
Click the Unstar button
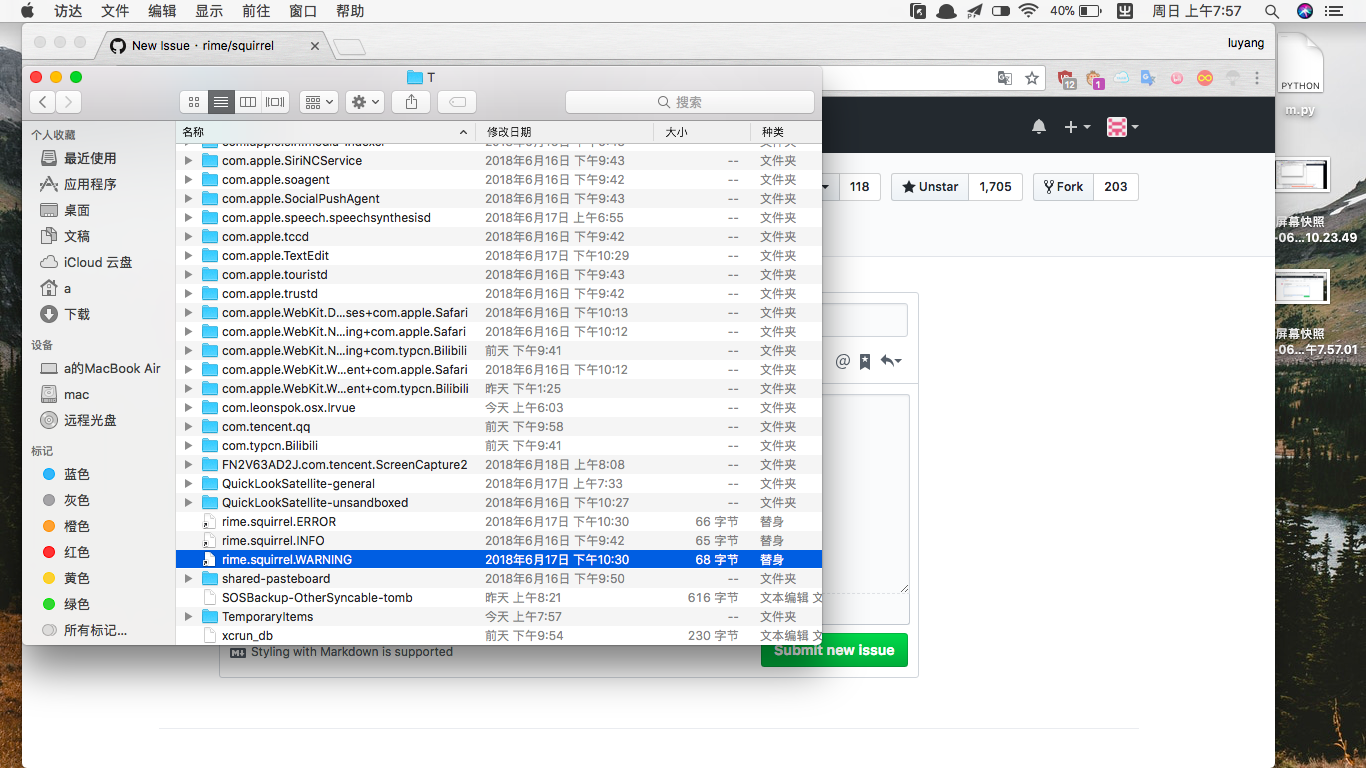click(930, 187)
